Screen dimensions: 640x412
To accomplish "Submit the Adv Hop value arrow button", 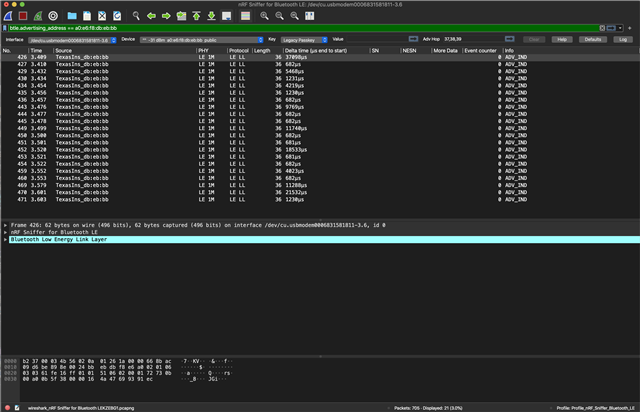I will point(509,39).
